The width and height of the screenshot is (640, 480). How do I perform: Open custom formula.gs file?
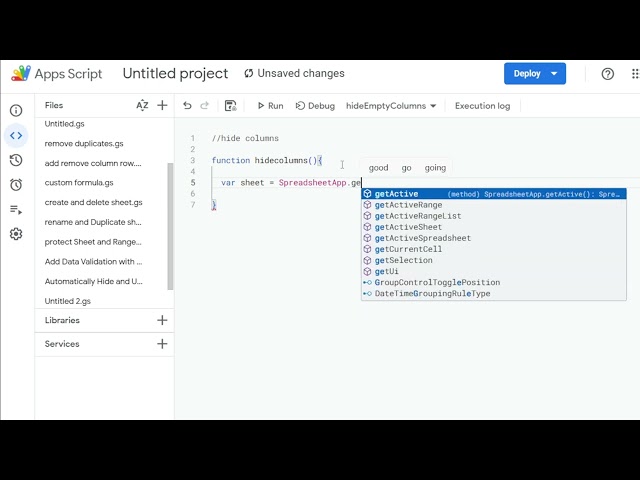point(79,183)
